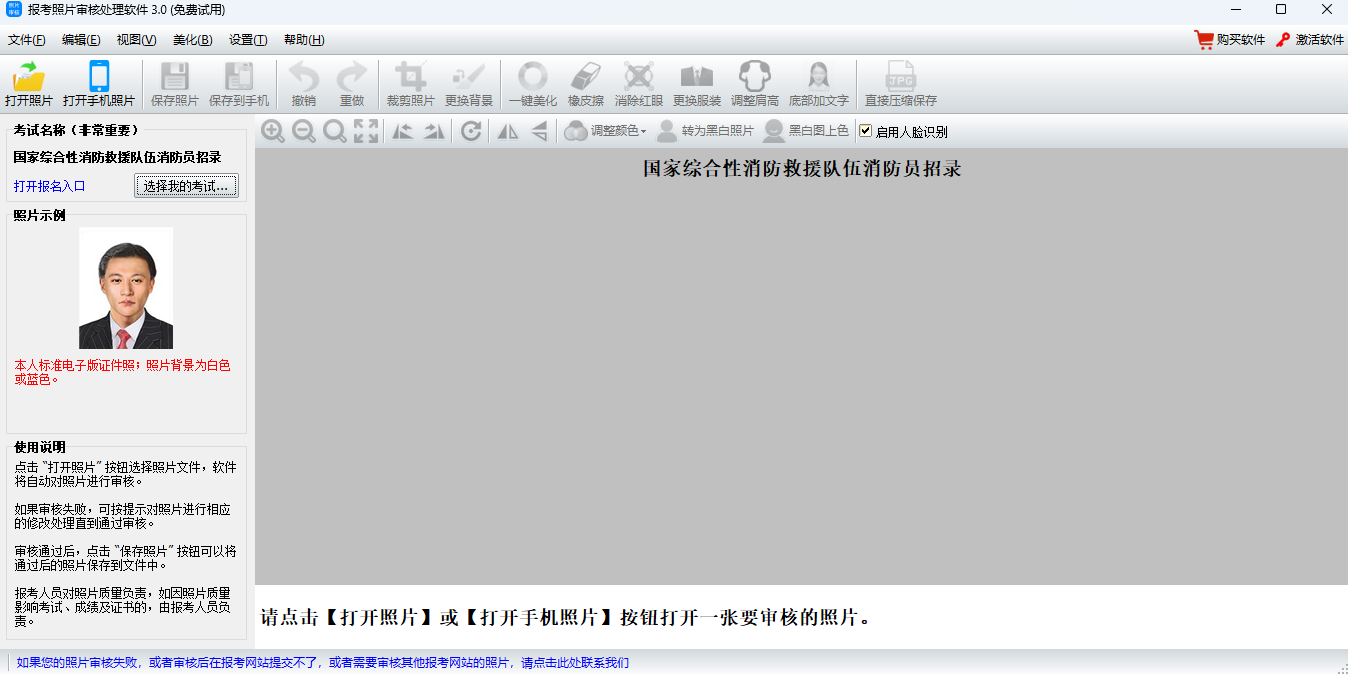Toggle the 启用人脸识别 checkbox
Screen dimensions: 1348x674
click(x=866, y=131)
